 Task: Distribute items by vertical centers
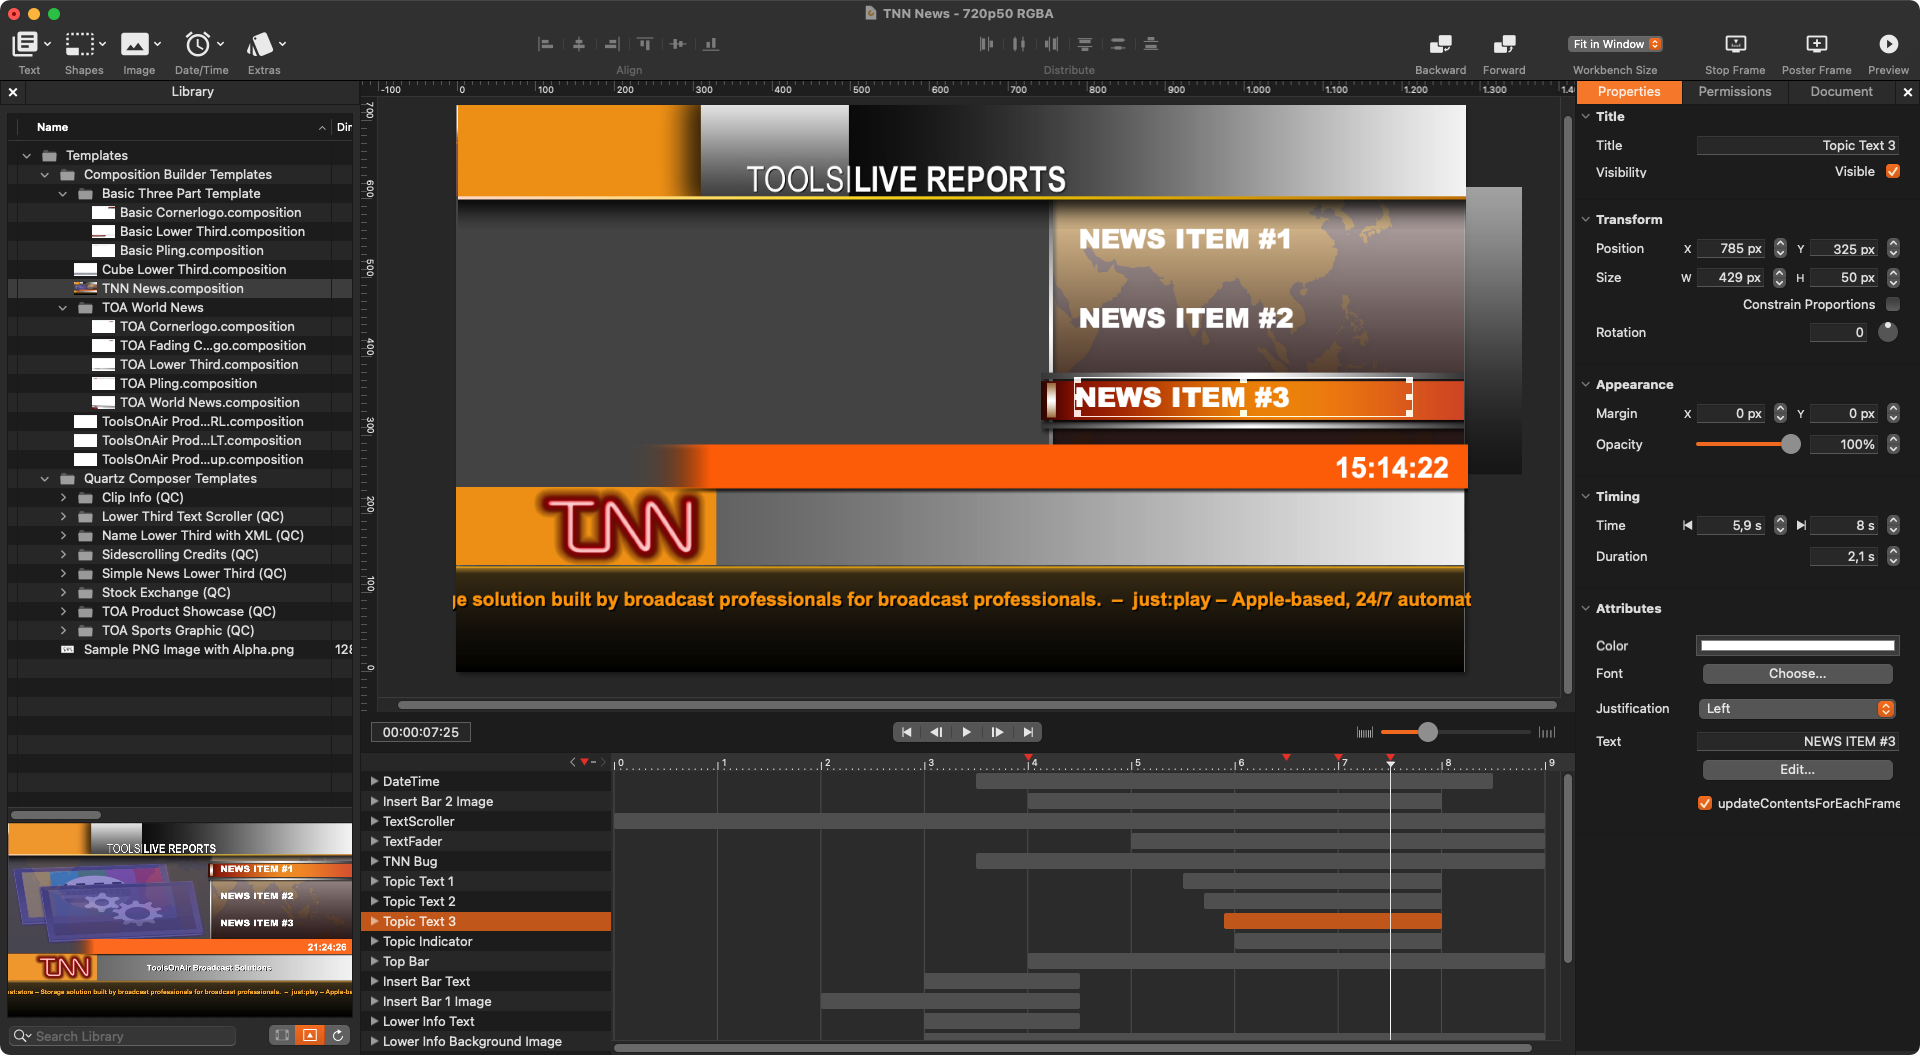1118,44
